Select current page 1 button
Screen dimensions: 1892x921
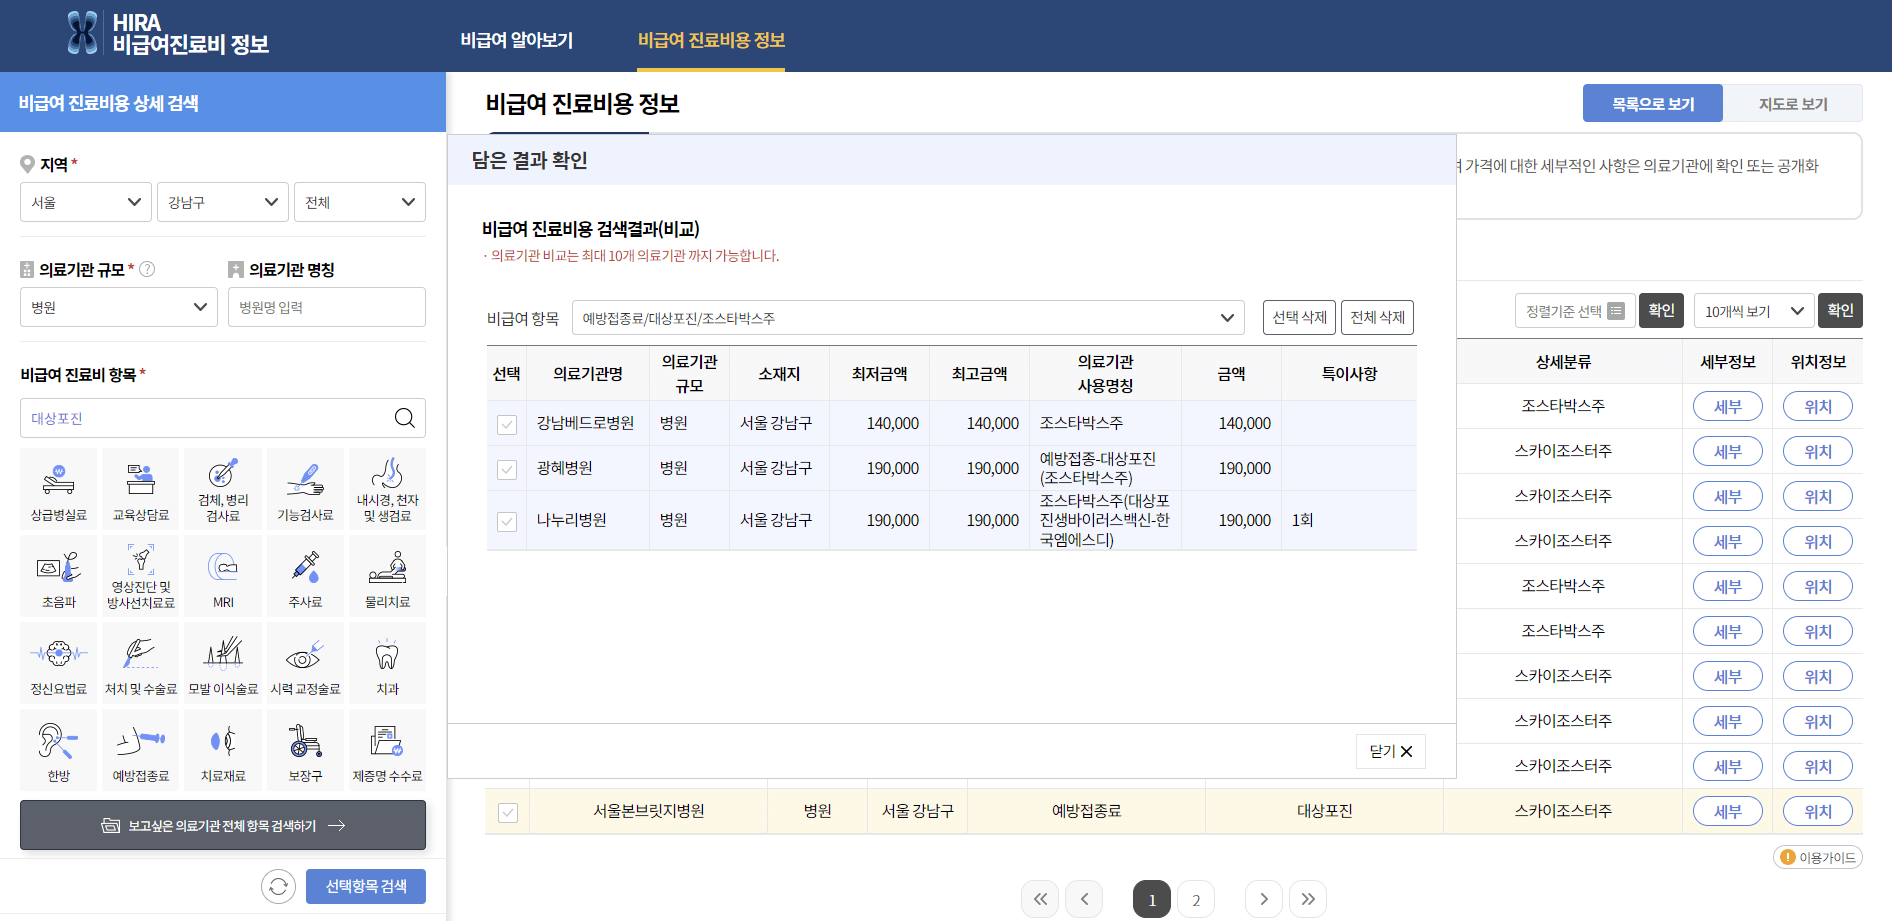[x=1152, y=899]
